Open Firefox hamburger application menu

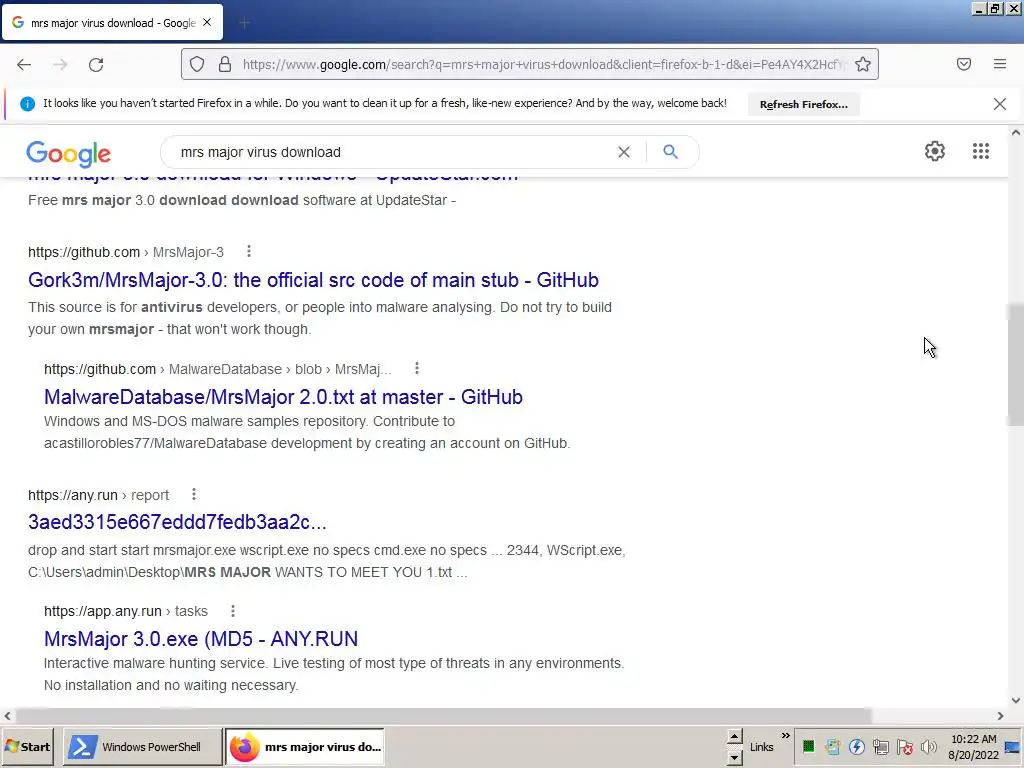(999, 64)
